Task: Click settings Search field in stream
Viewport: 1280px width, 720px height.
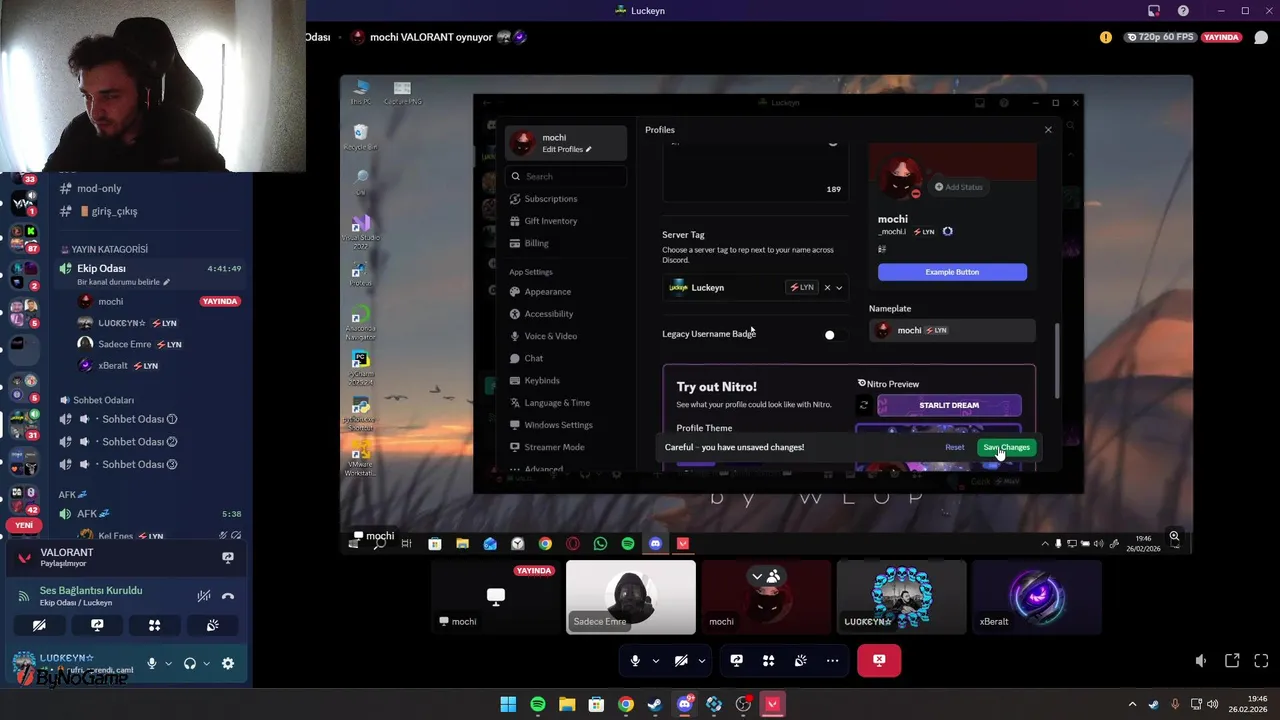Action: [566, 176]
